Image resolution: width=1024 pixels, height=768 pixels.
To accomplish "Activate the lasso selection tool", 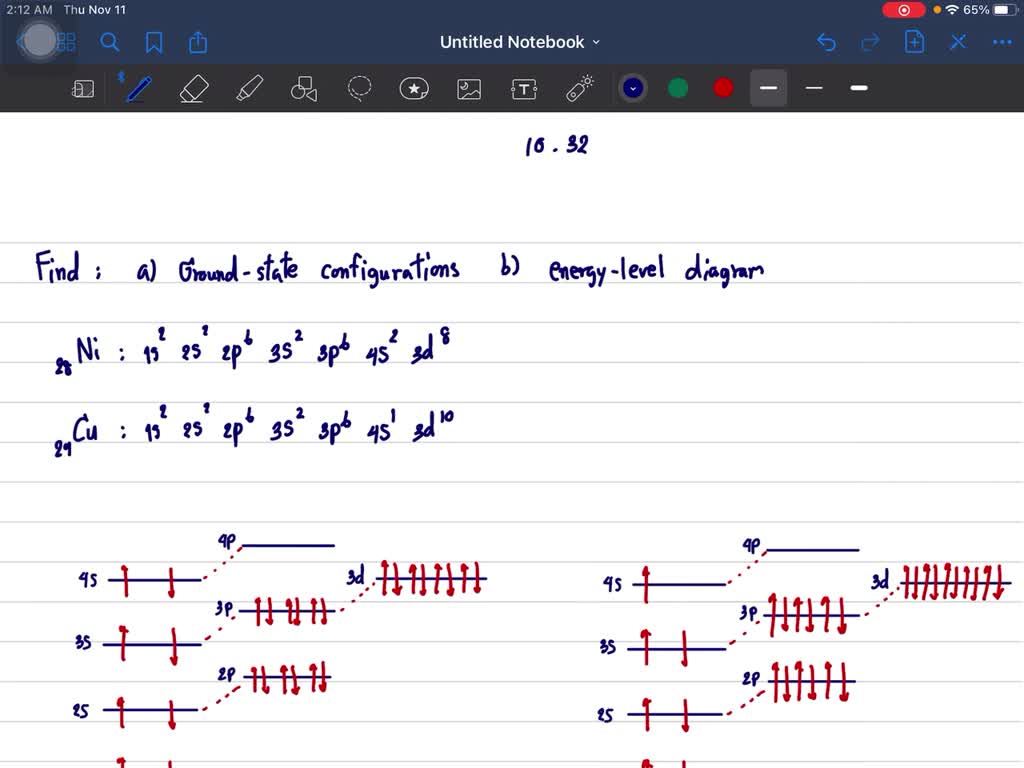I will point(359,88).
